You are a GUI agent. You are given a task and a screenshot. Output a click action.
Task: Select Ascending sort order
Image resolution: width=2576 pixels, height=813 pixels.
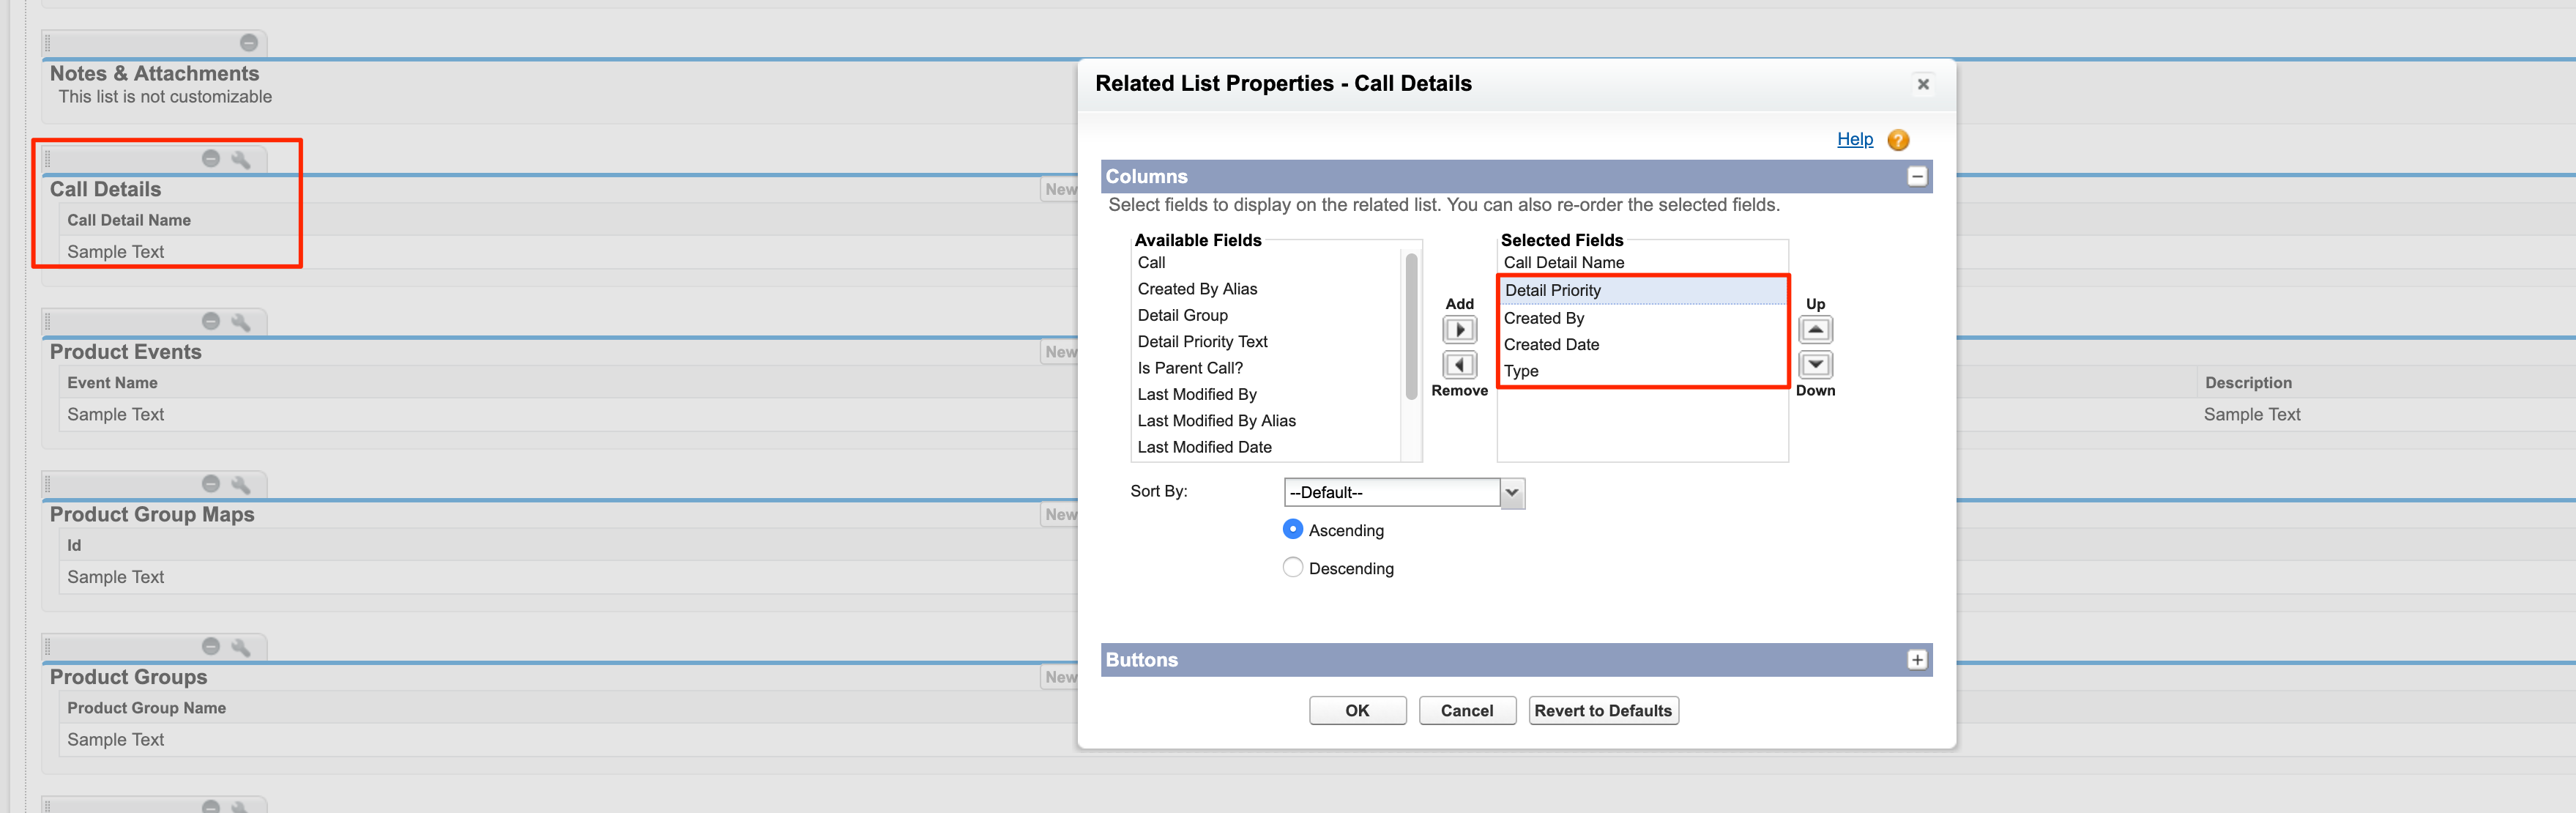1292,529
